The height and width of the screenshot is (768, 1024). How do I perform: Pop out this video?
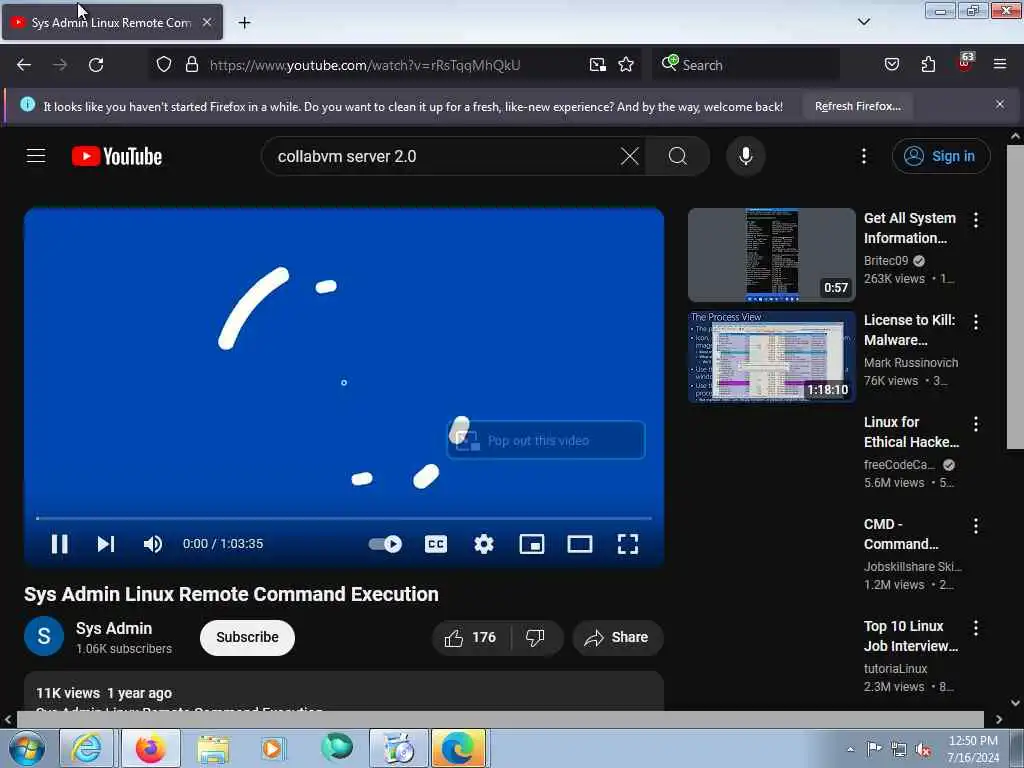pos(546,440)
